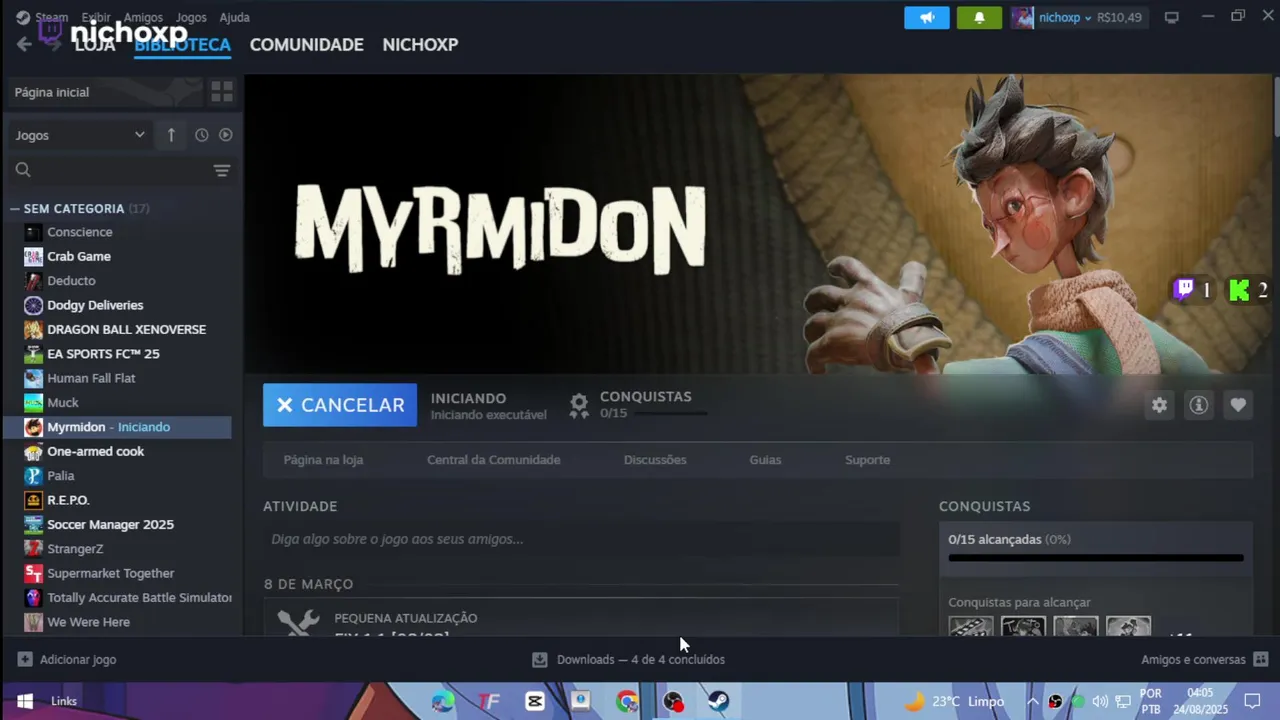Viewport: 1280px width, 720px height.
Task: Show hidden system tray icons
Action: point(1032,701)
